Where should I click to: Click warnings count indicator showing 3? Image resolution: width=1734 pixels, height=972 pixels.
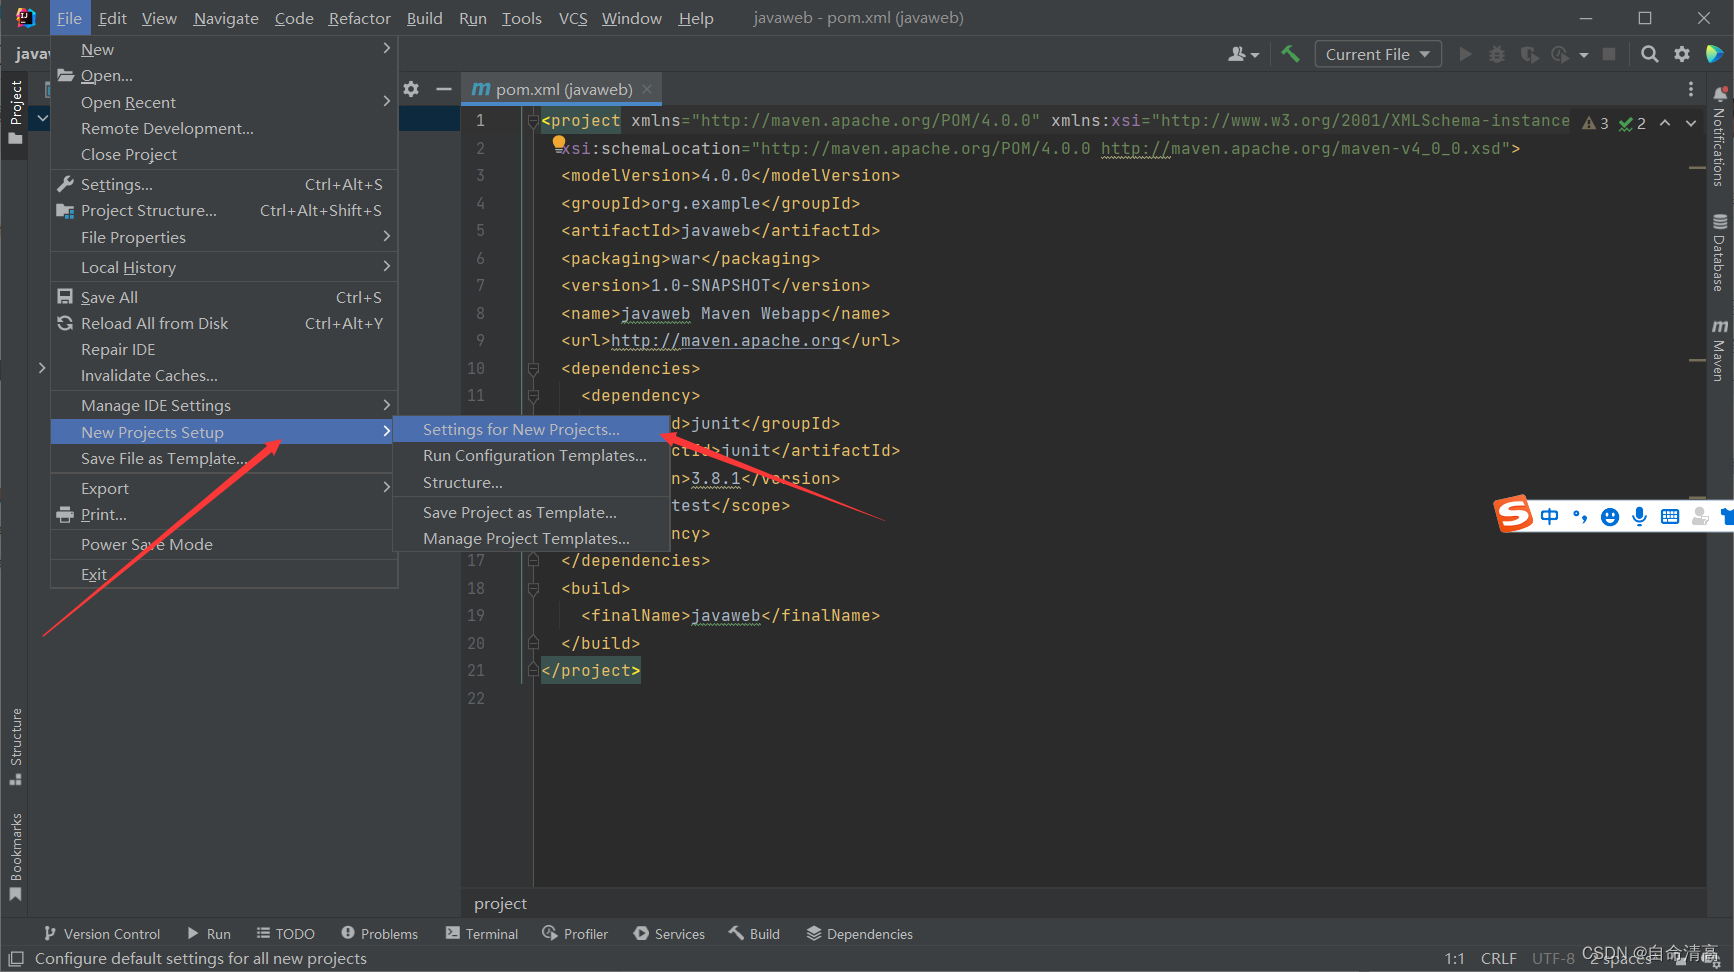tap(1595, 123)
